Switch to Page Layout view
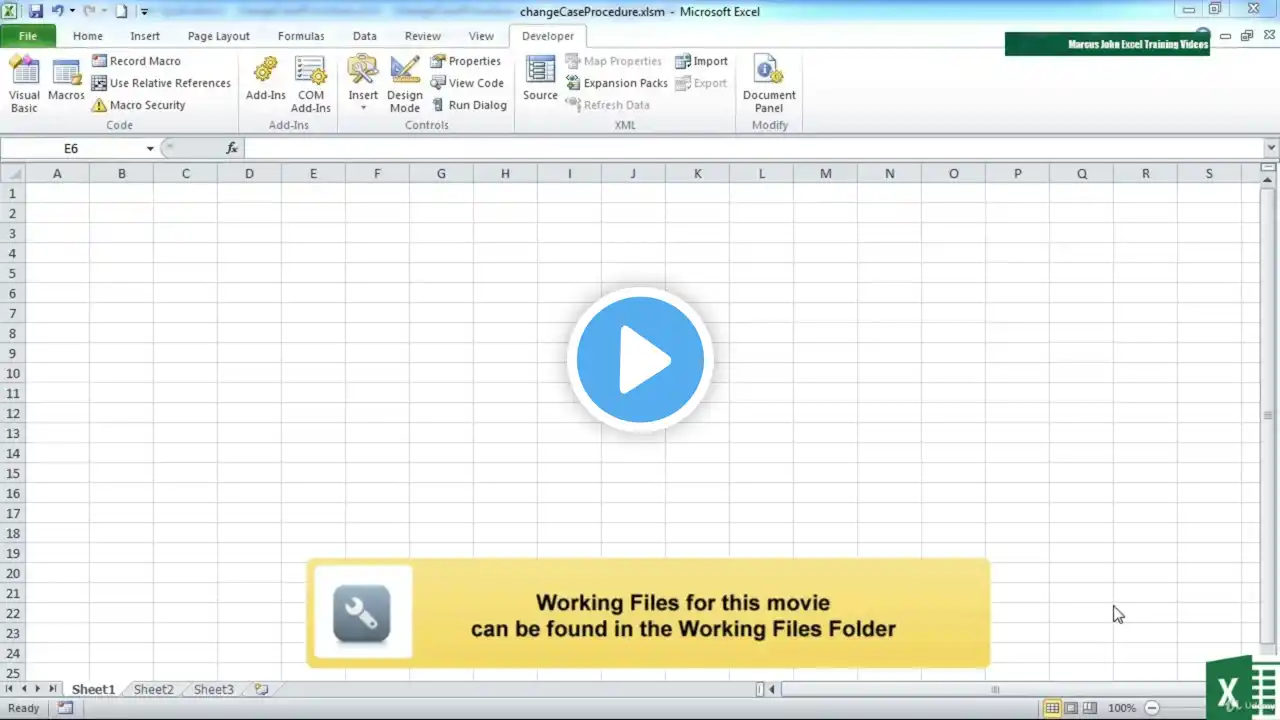The width and height of the screenshot is (1280, 720). (x=1071, y=708)
